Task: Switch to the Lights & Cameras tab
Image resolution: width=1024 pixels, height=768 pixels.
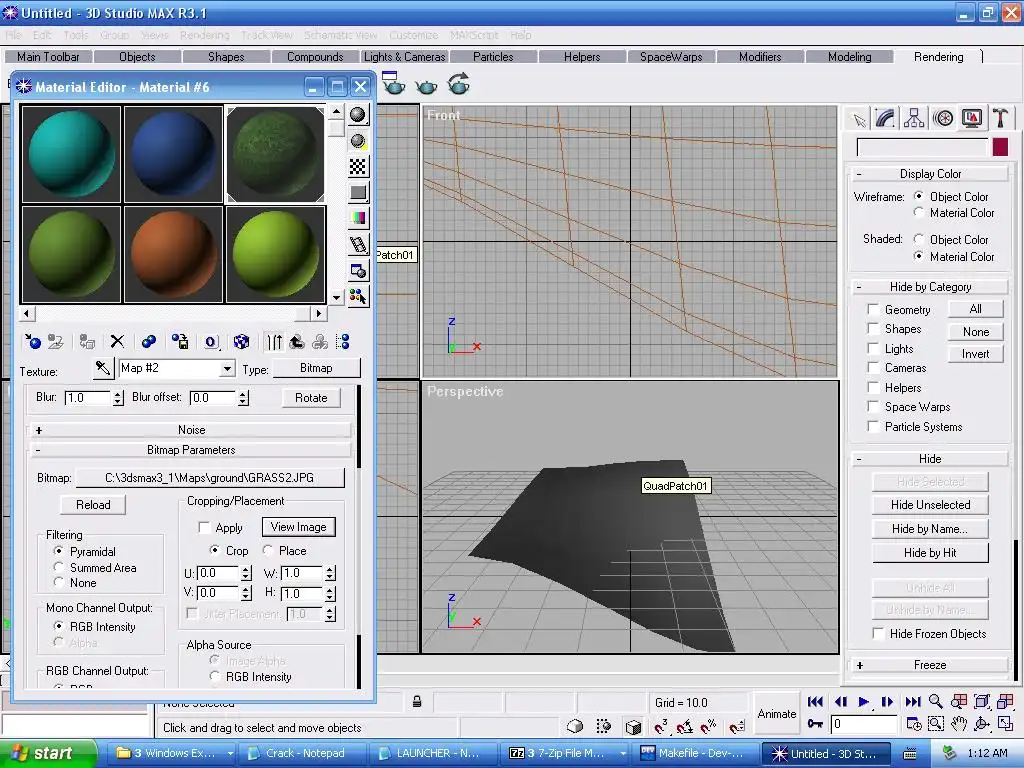Action: pyautogui.click(x=404, y=57)
